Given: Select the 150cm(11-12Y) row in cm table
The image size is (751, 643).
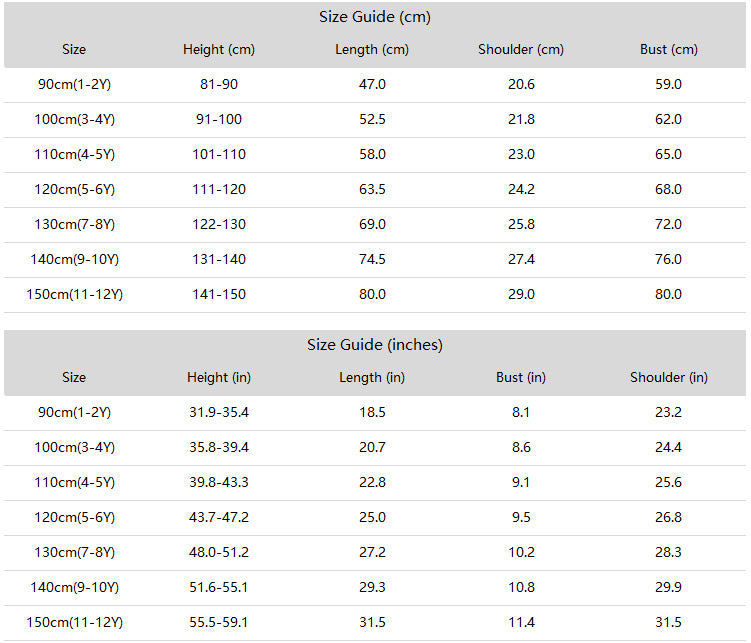Looking at the screenshot, I should click(x=375, y=295).
